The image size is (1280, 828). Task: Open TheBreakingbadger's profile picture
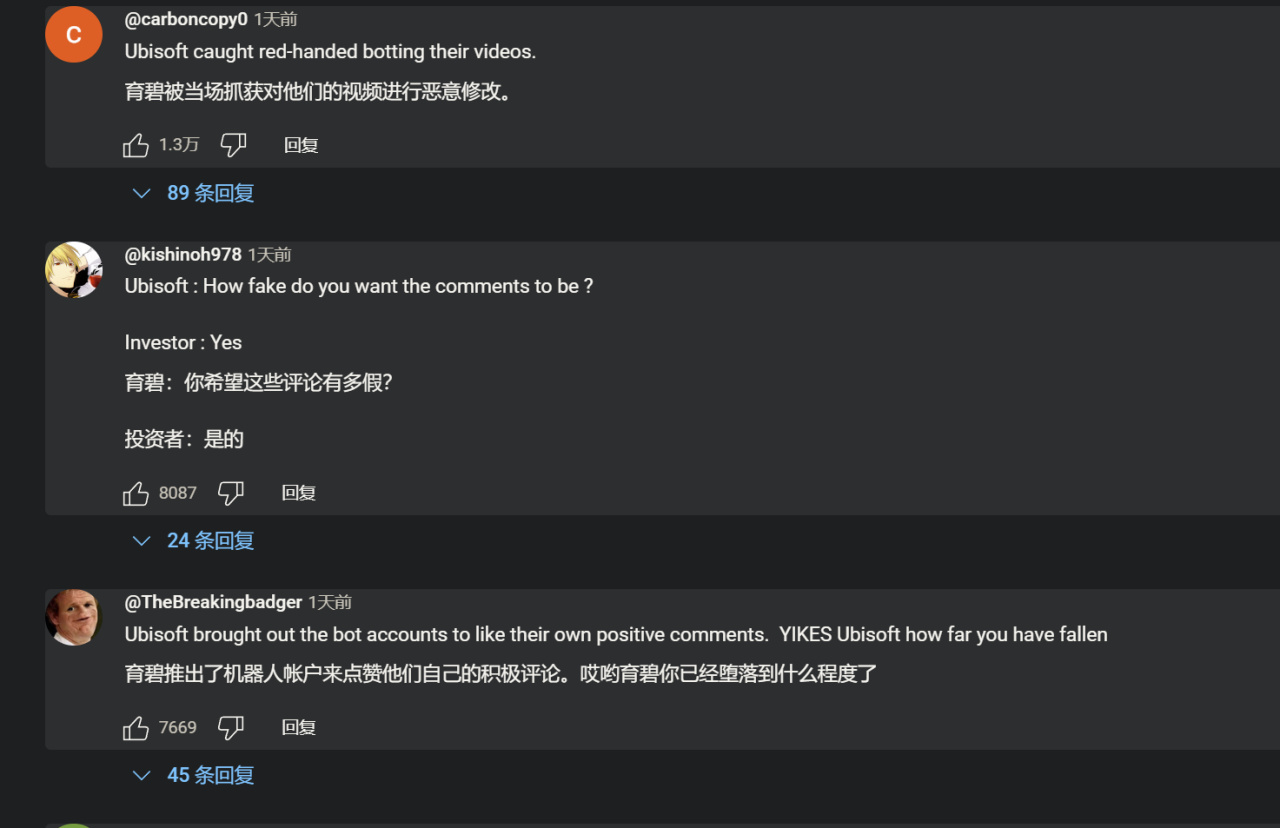point(74,617)
